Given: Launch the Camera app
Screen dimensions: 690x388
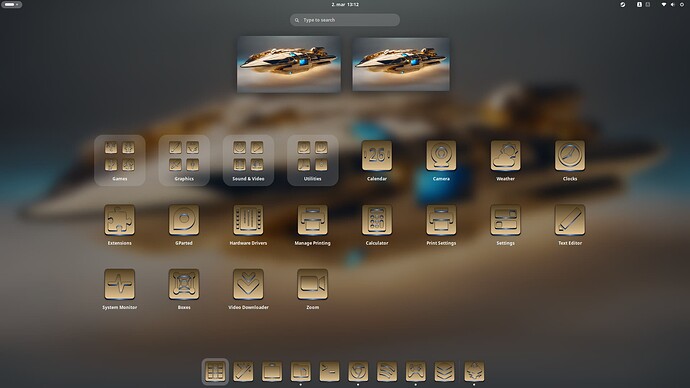Looking at the screenshot, I should coord(441,160).
